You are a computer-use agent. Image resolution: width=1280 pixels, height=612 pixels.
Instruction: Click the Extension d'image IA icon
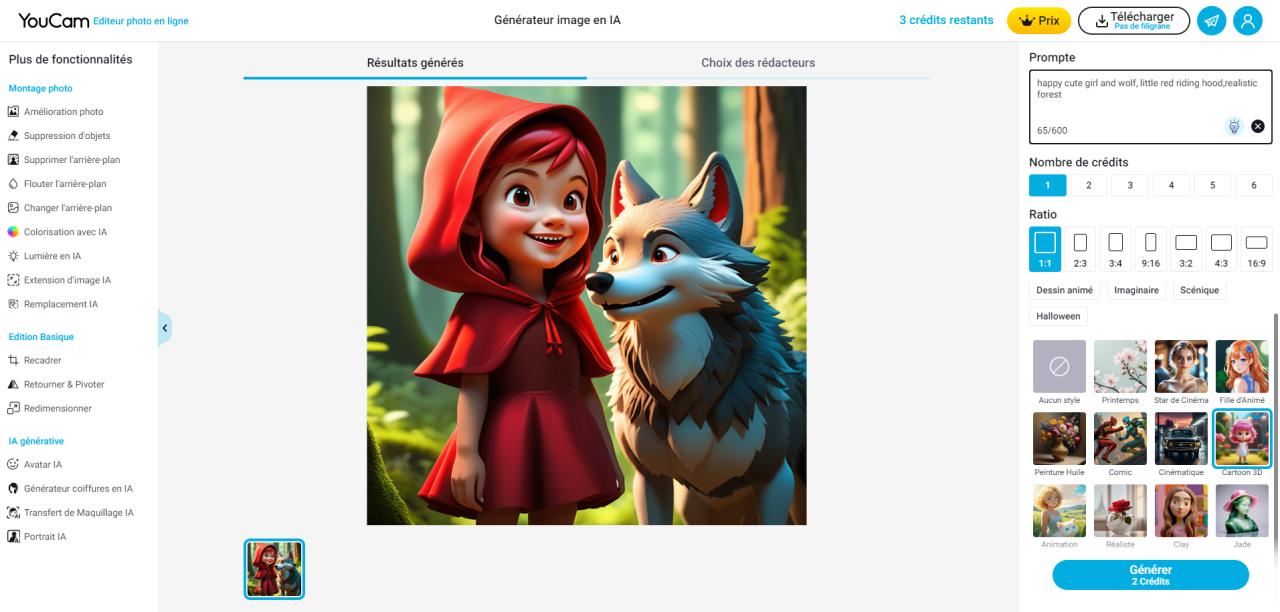14,280
